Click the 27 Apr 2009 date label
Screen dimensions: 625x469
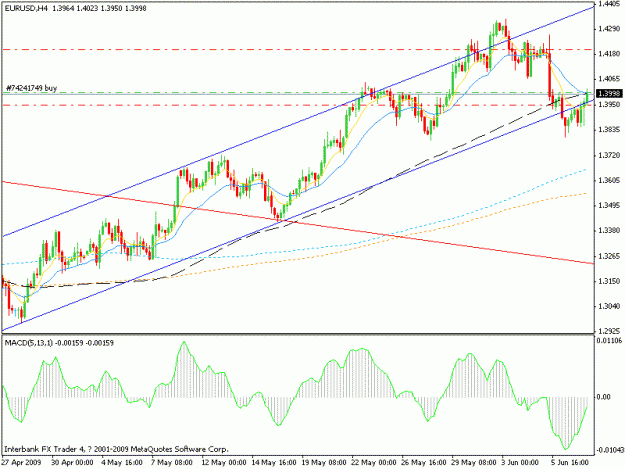(x=21, y=463)
